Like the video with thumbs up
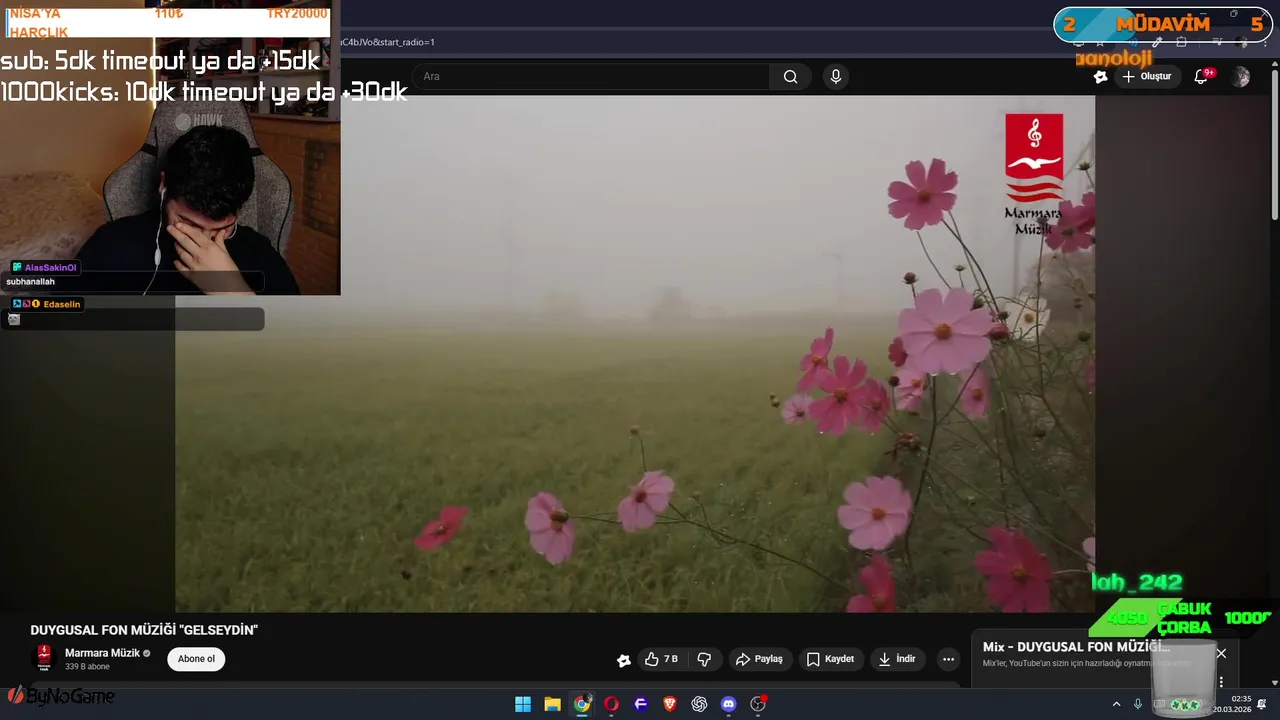Screen dimensions: 1280x720 click(662, 659)
